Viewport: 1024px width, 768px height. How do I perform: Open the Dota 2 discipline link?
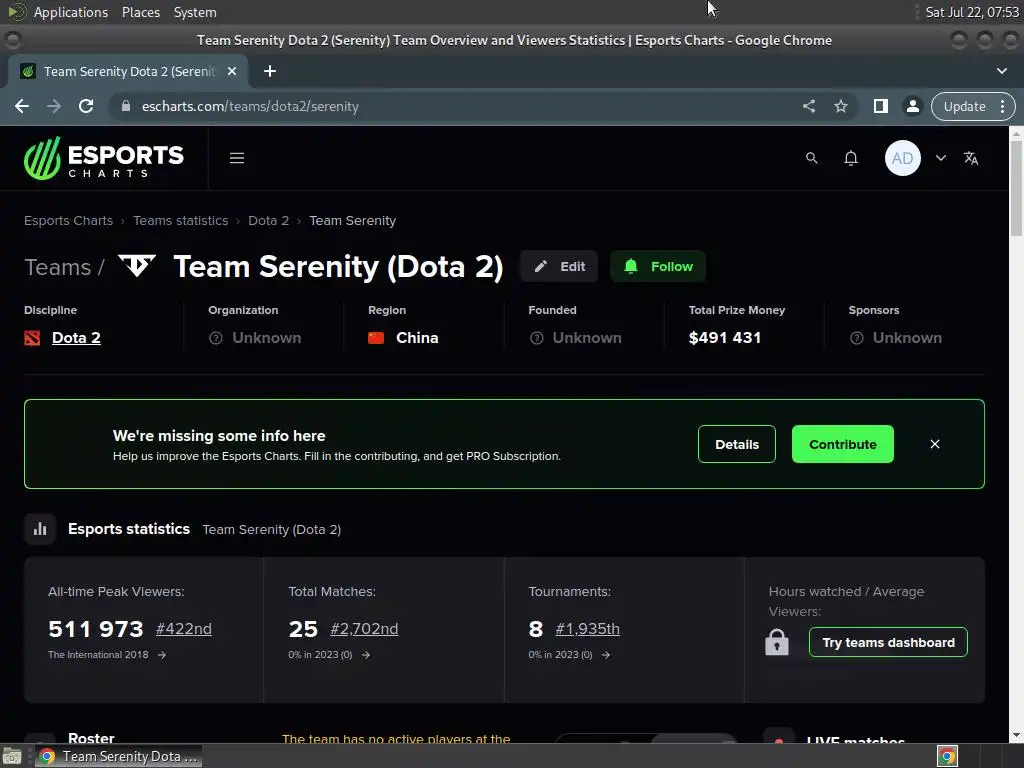[76, 338]
